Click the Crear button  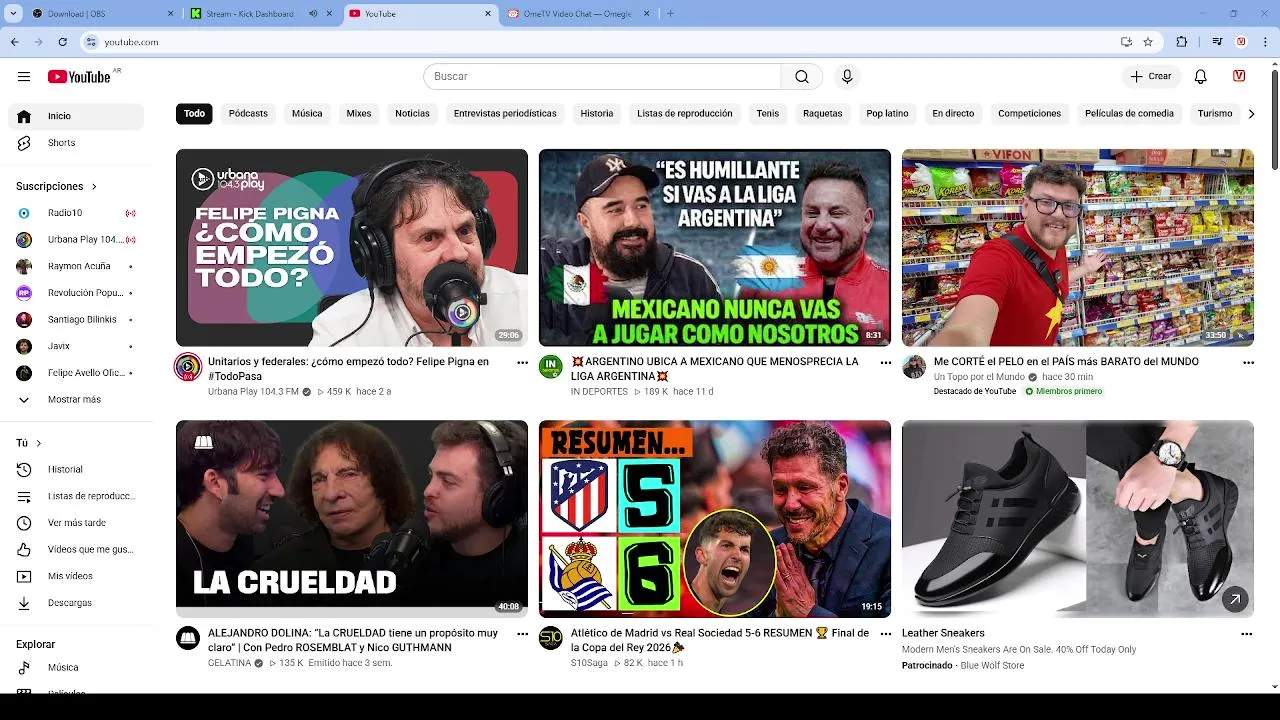pos(1151,77)
